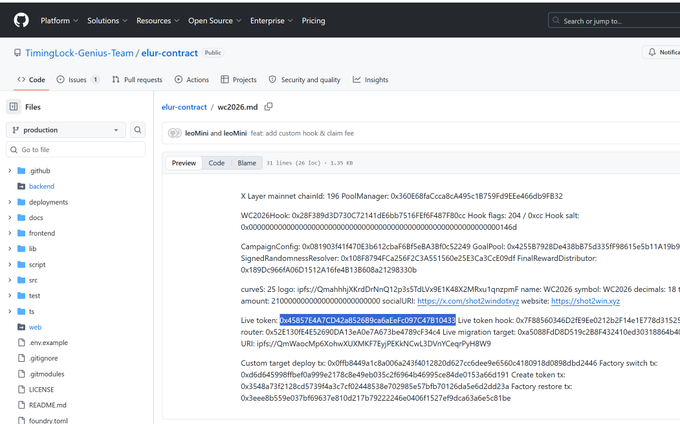Open the leoMini author avatars
680x424 pixels.
[174, 133]
